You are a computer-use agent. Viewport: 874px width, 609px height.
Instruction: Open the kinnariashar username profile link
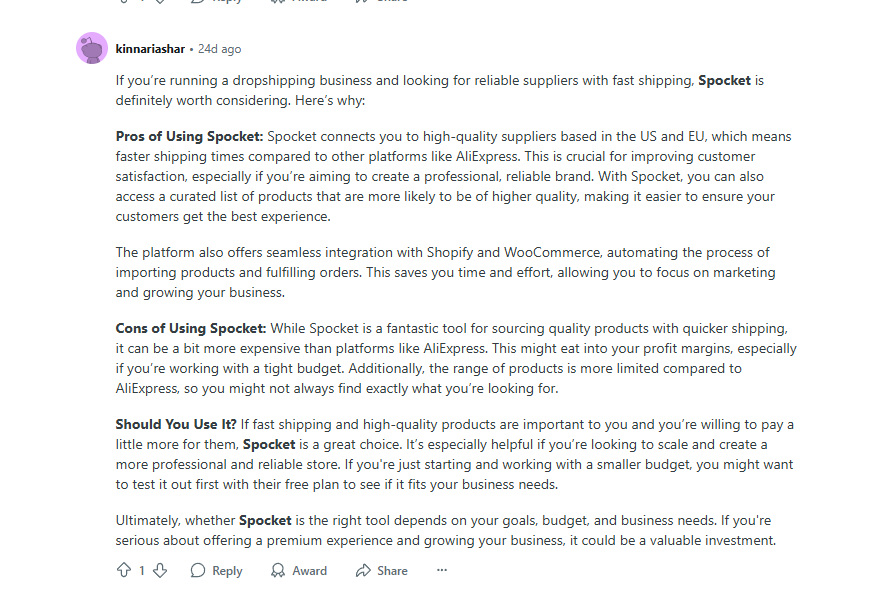click(x=150, y=49)
